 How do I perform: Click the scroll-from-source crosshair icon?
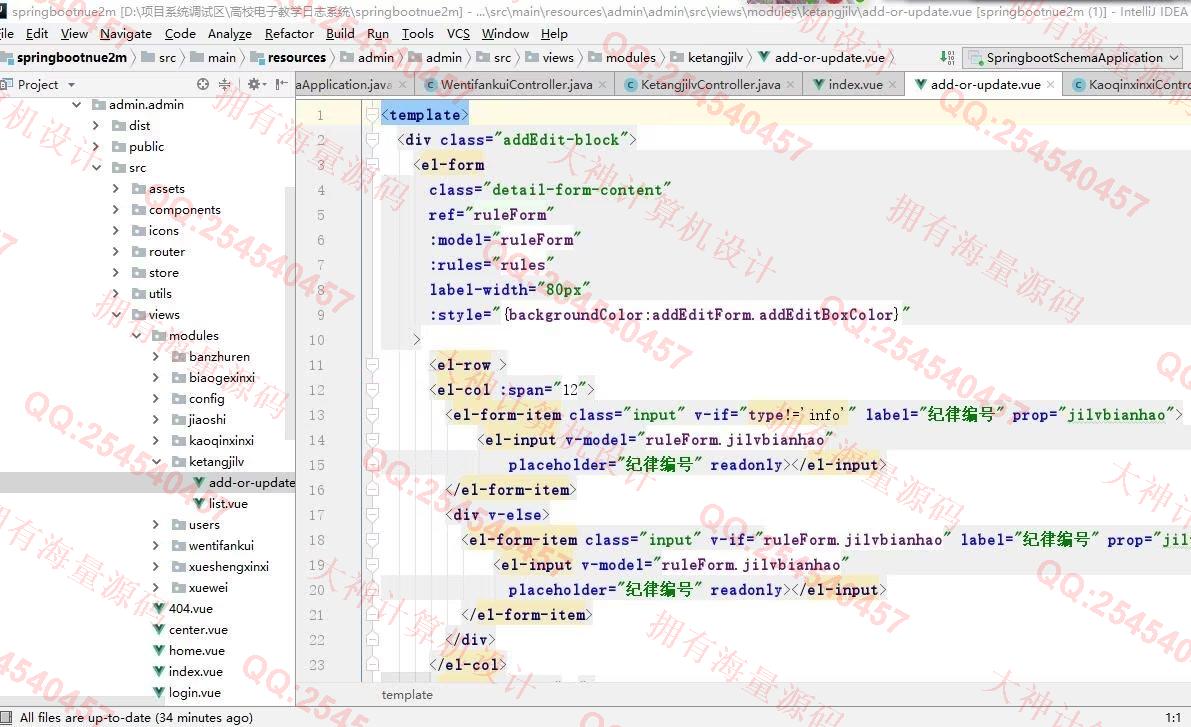tap(203, 85)
